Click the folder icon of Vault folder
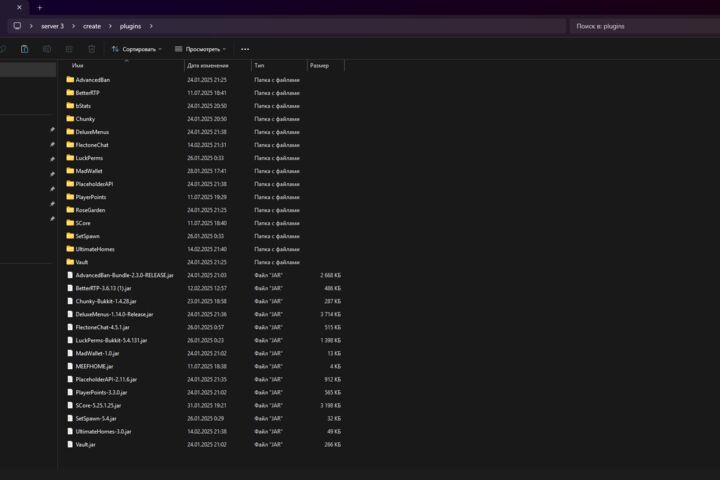Viewport: 720px width, 480px height. point(70,262)
